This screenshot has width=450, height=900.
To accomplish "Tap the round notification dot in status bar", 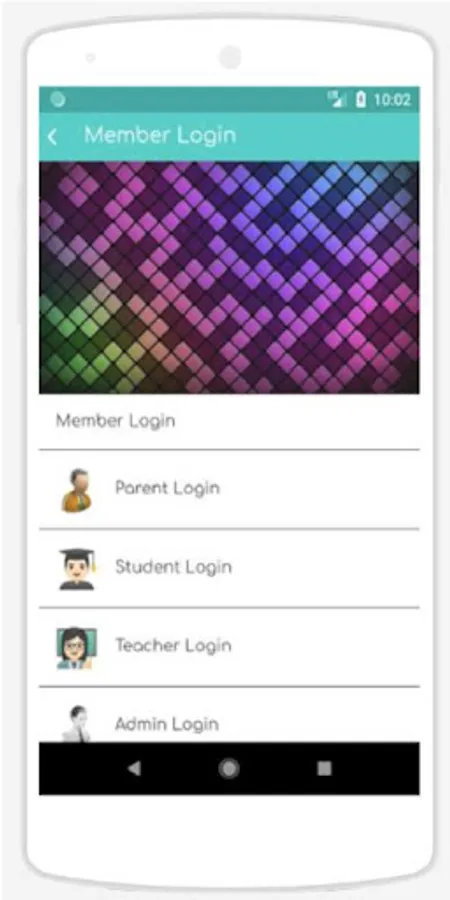I will tap(57, 99).
